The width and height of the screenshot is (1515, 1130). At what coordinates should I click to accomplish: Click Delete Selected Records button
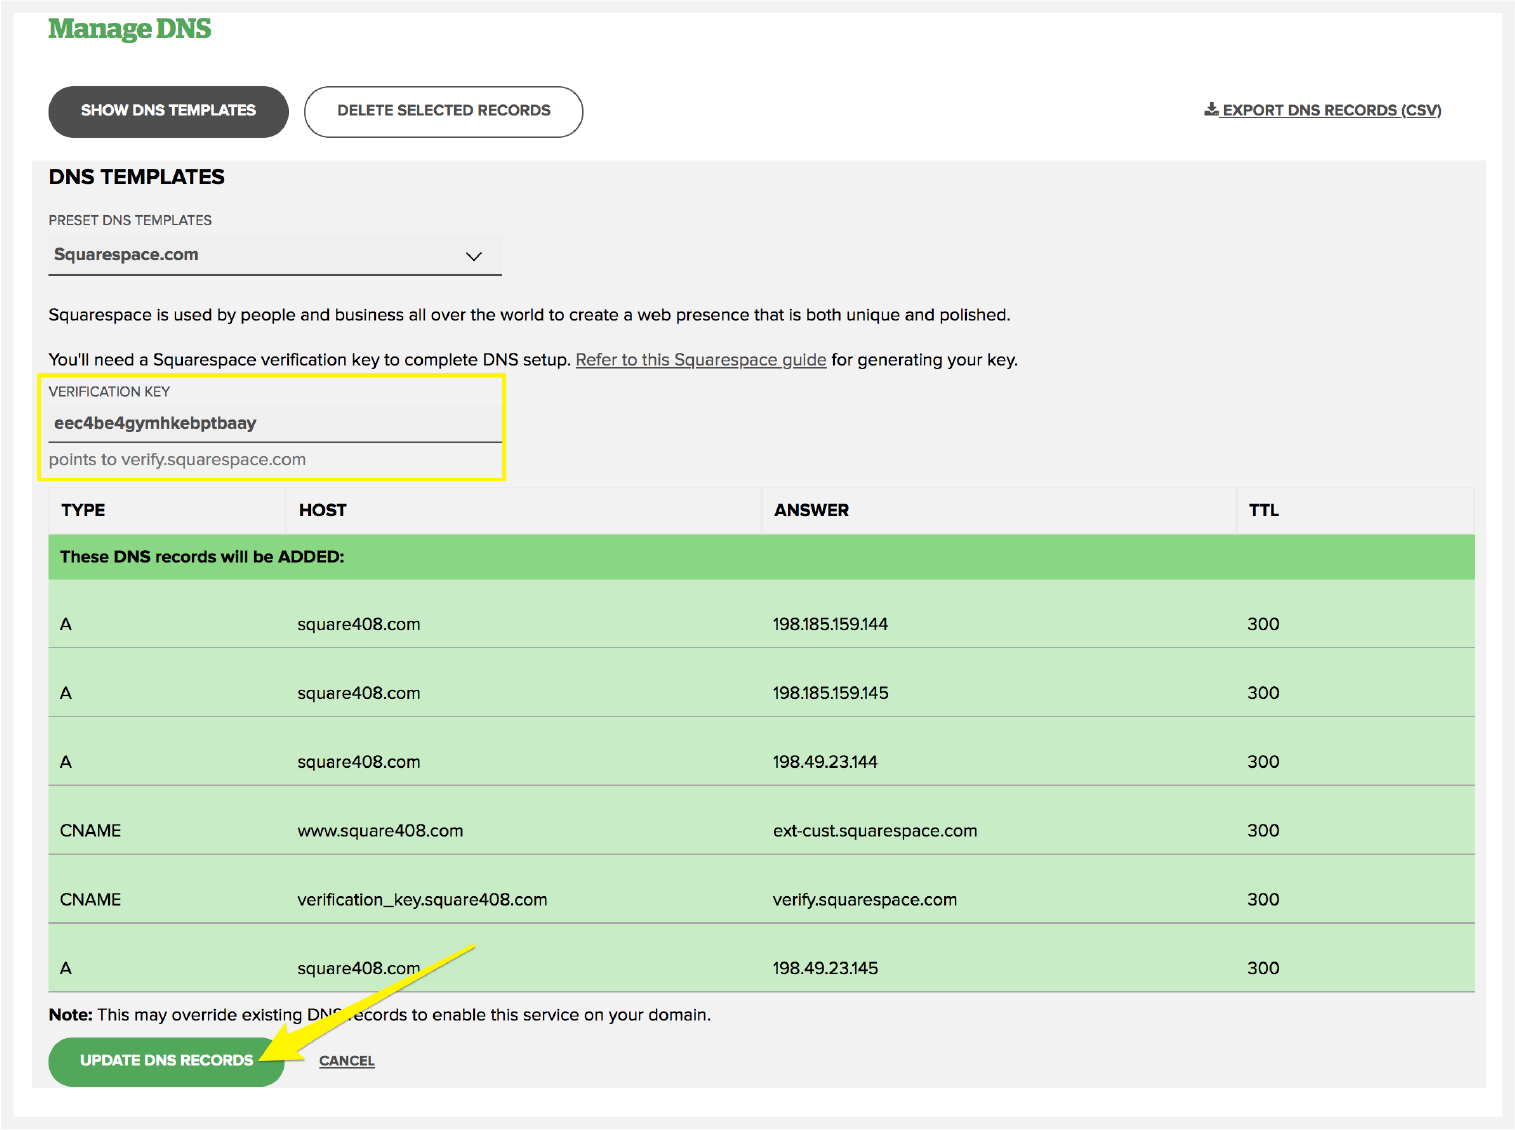coord(443,111)
